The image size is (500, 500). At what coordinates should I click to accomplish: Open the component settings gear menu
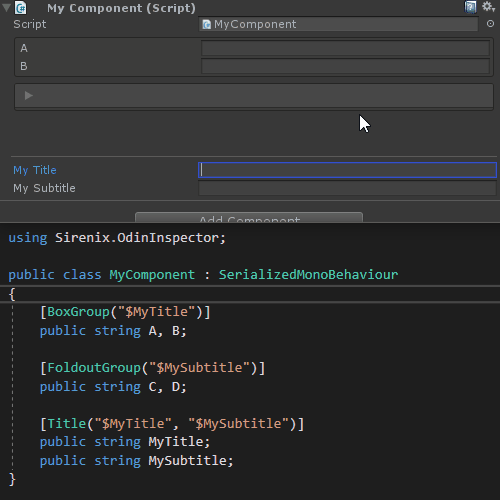(x=488, y=7)
